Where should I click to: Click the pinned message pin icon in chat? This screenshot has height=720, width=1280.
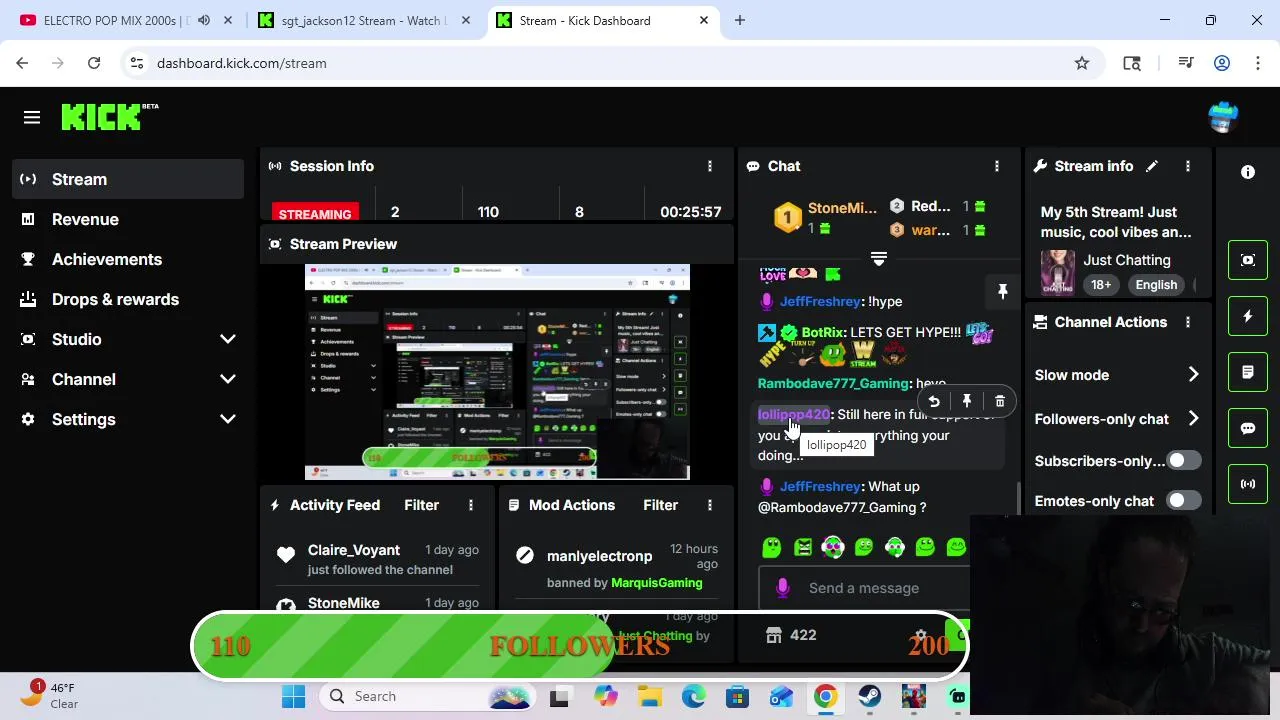[1002, 291]
